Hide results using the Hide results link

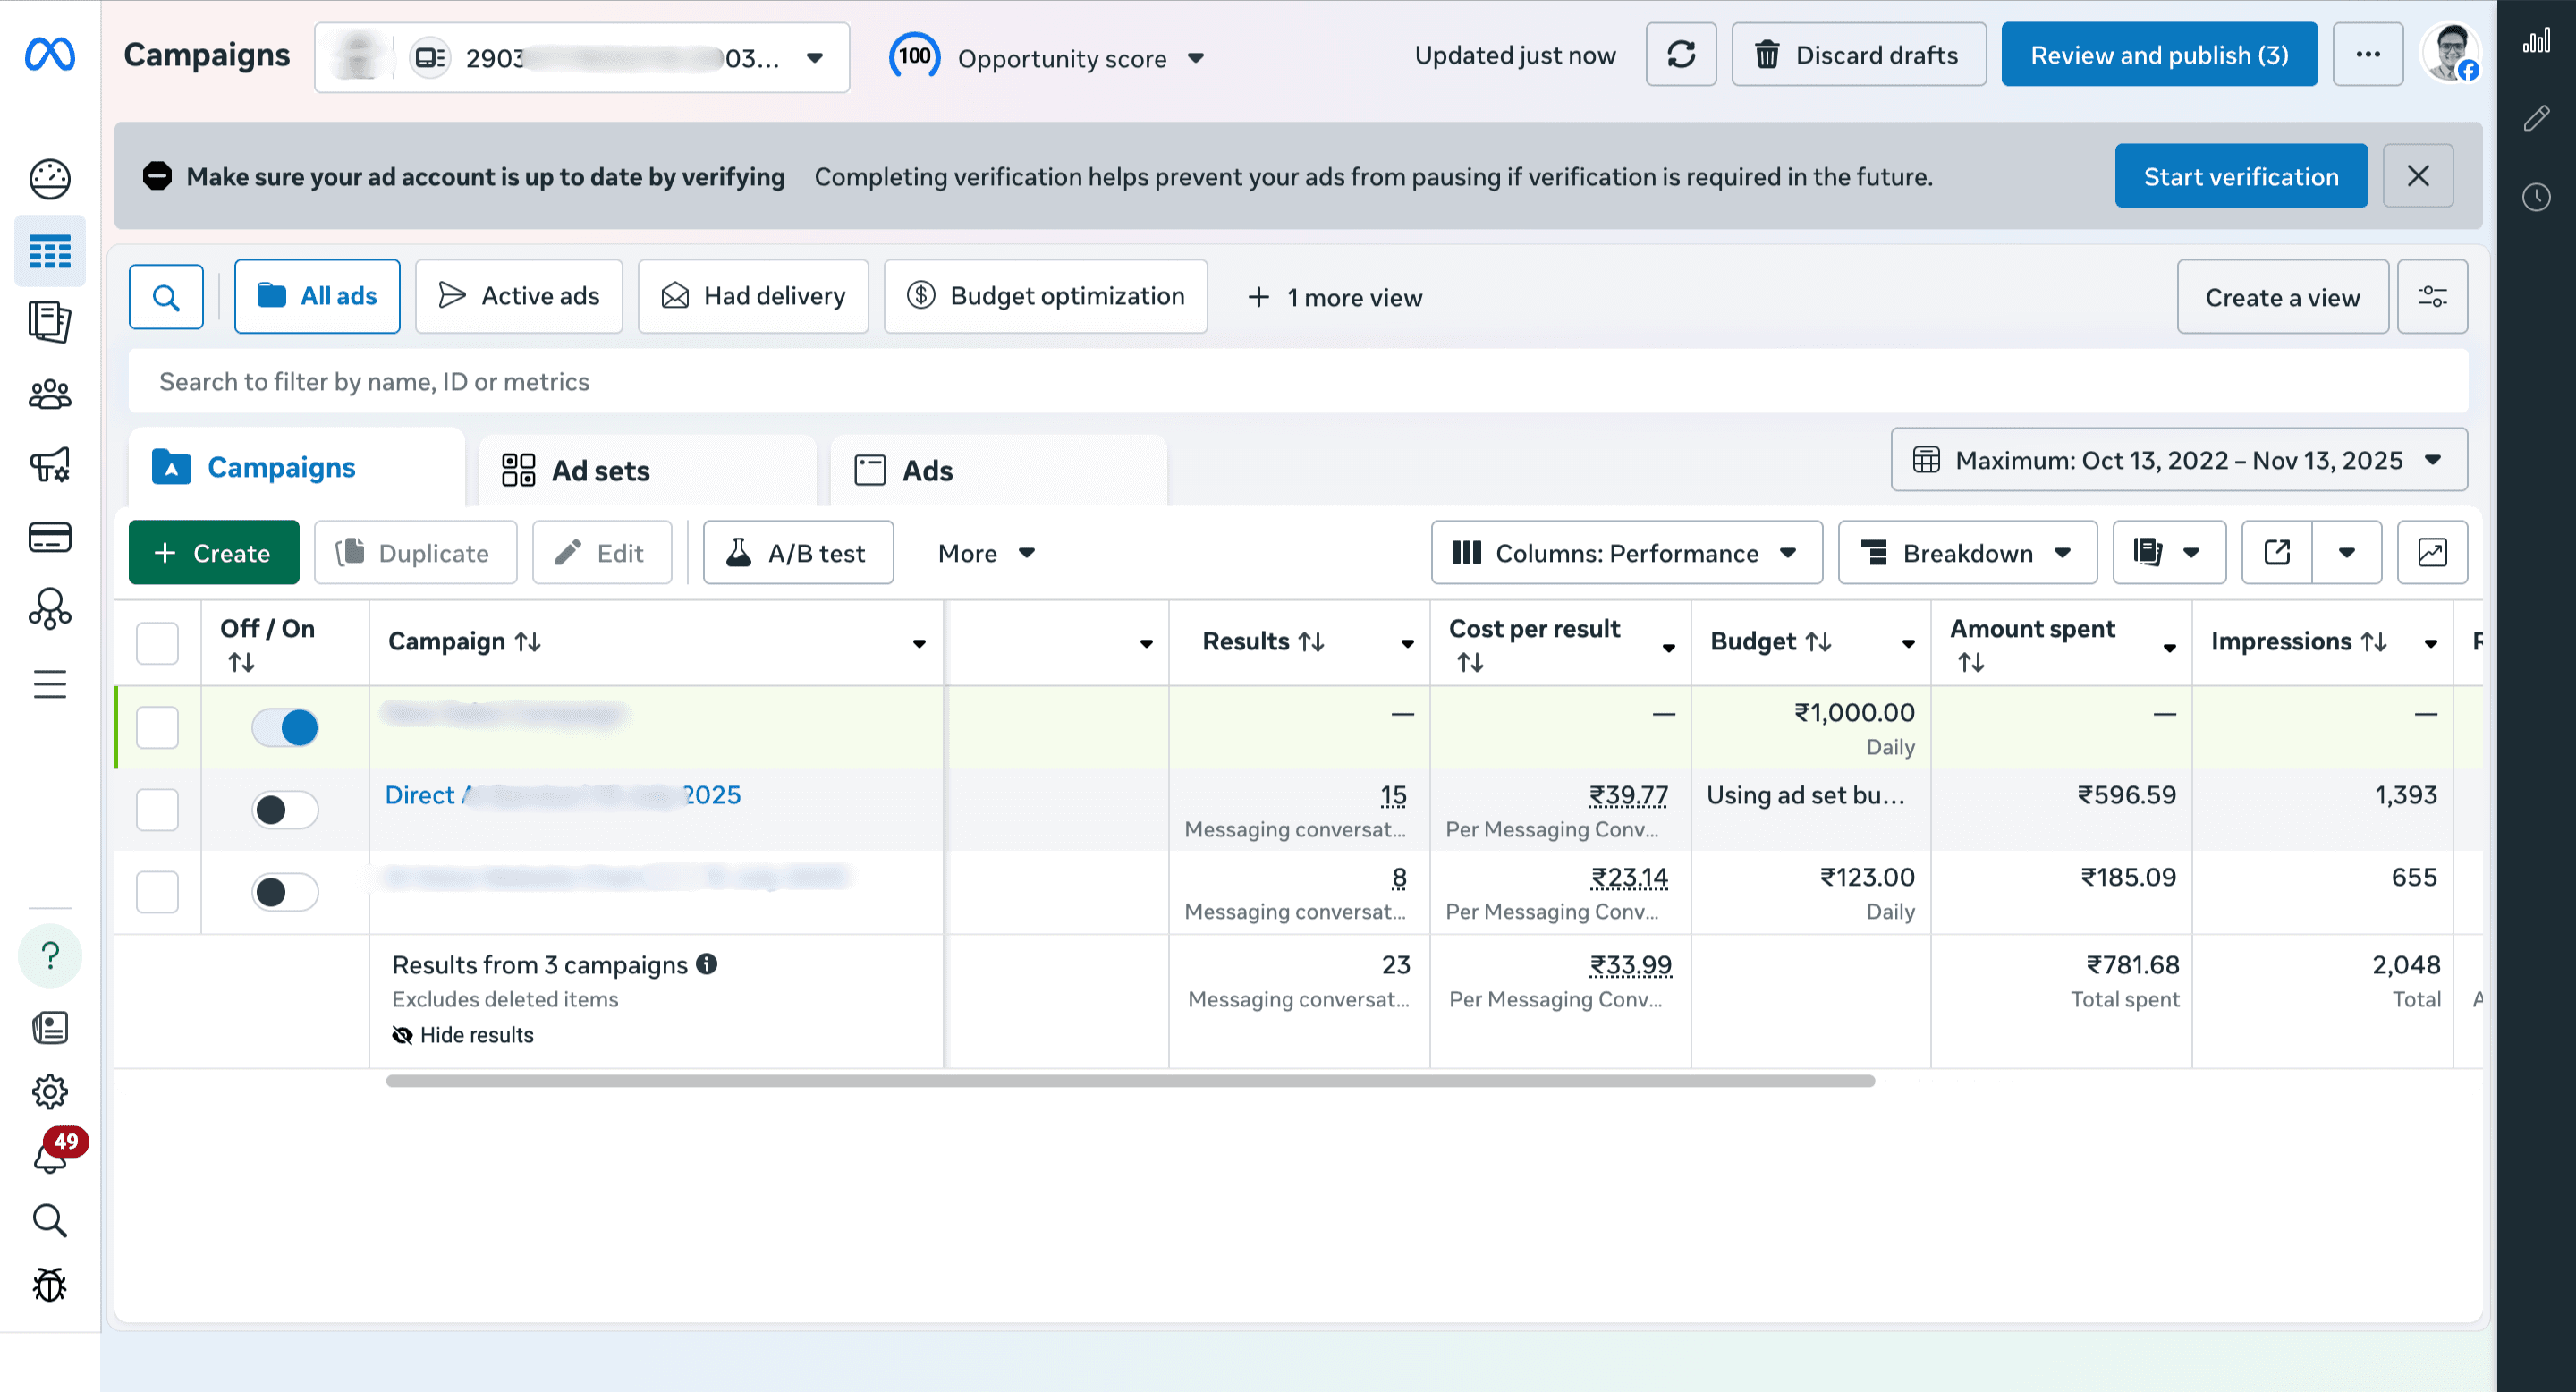click(x=462, y=1035)
